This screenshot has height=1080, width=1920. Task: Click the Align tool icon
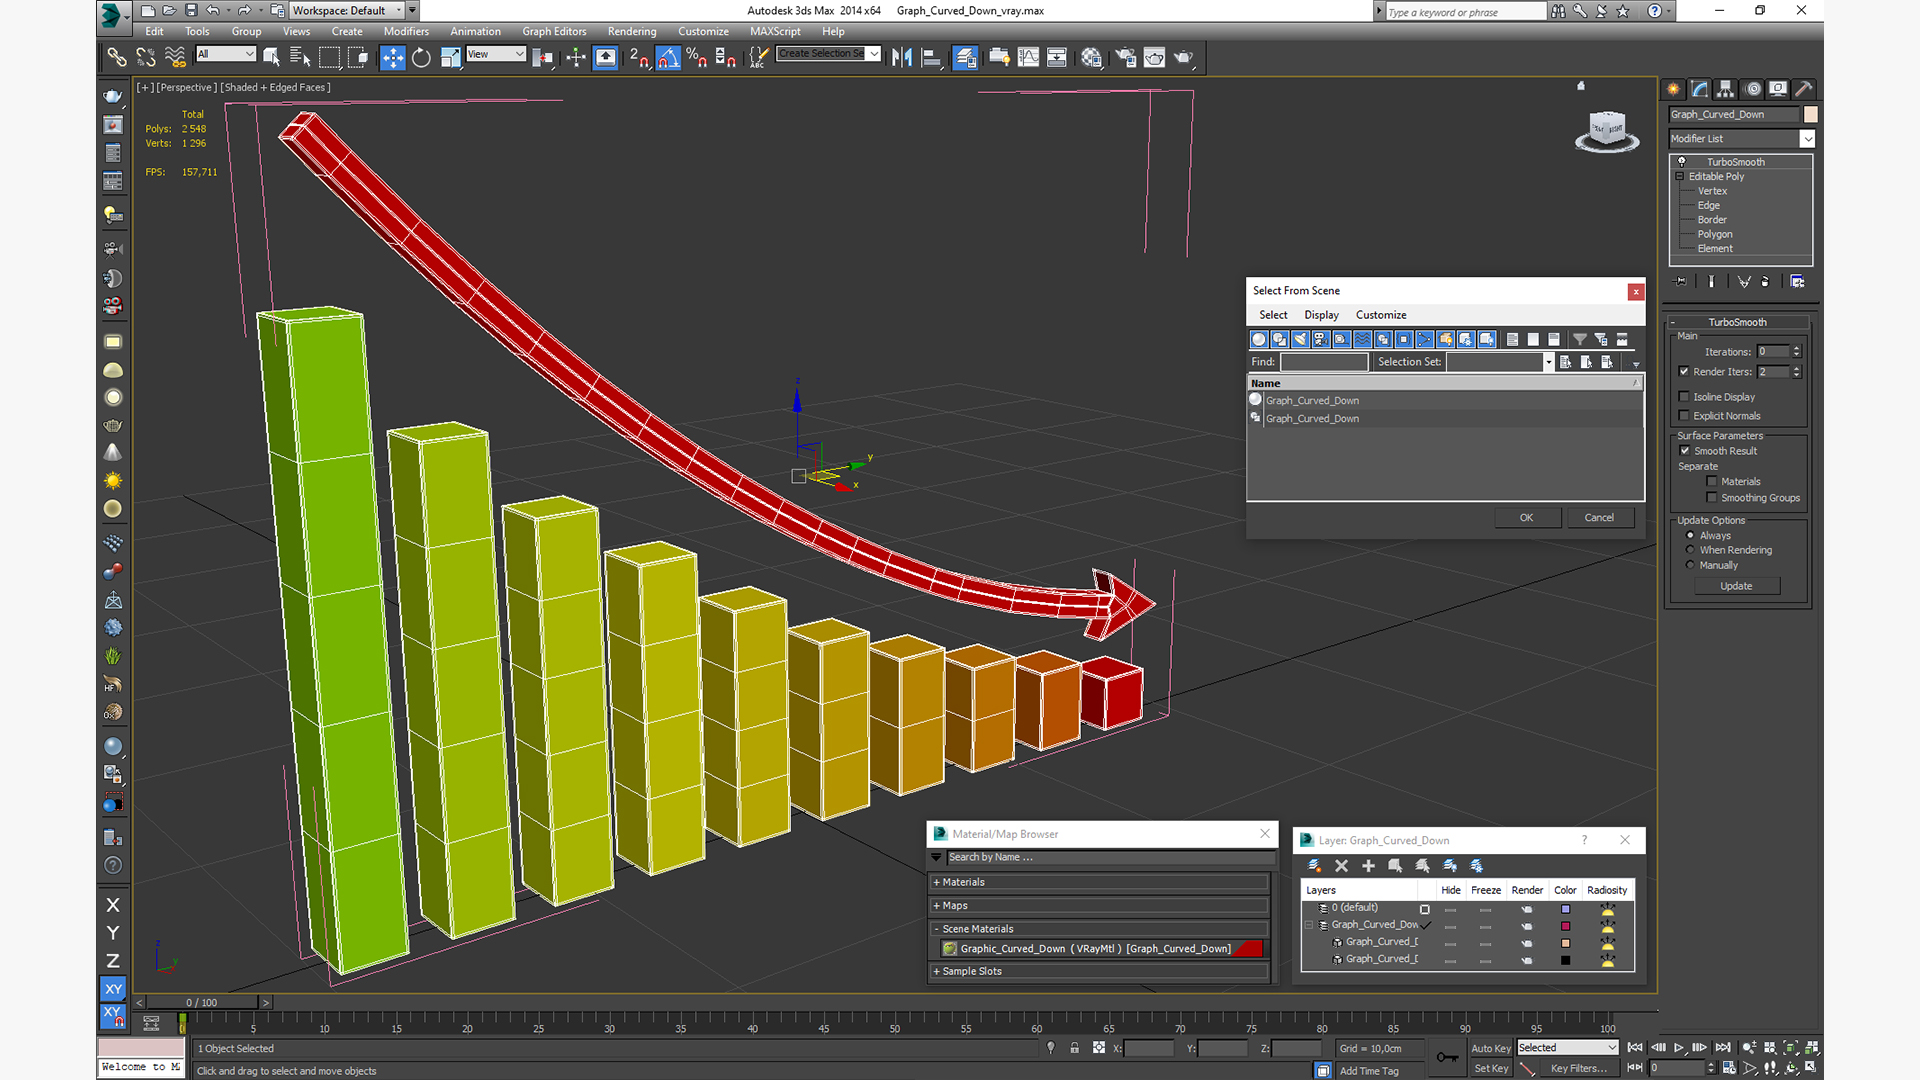coord(931,58)
